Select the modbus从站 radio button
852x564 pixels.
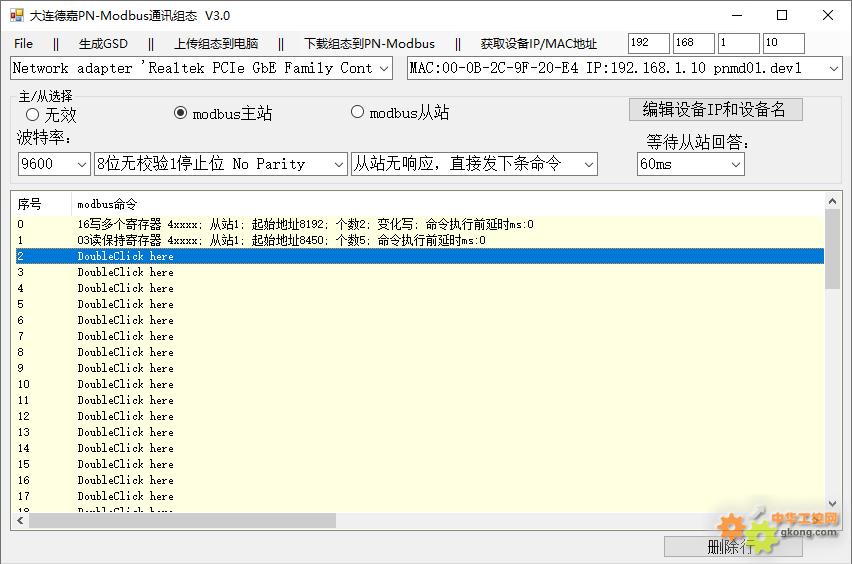coord(357,113)
